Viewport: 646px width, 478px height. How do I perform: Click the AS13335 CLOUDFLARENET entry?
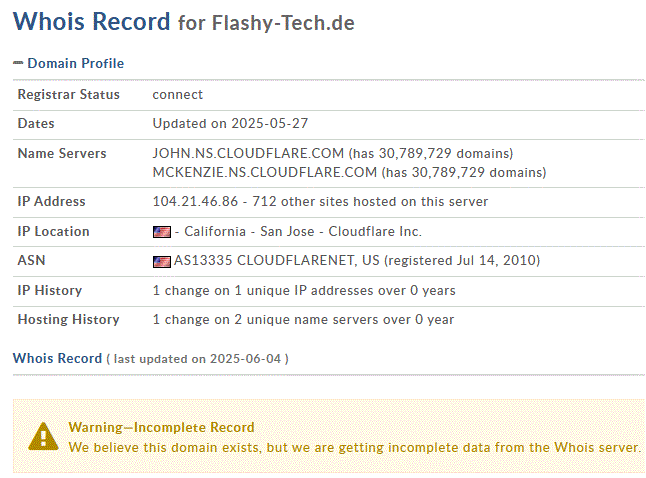point(264,261)
